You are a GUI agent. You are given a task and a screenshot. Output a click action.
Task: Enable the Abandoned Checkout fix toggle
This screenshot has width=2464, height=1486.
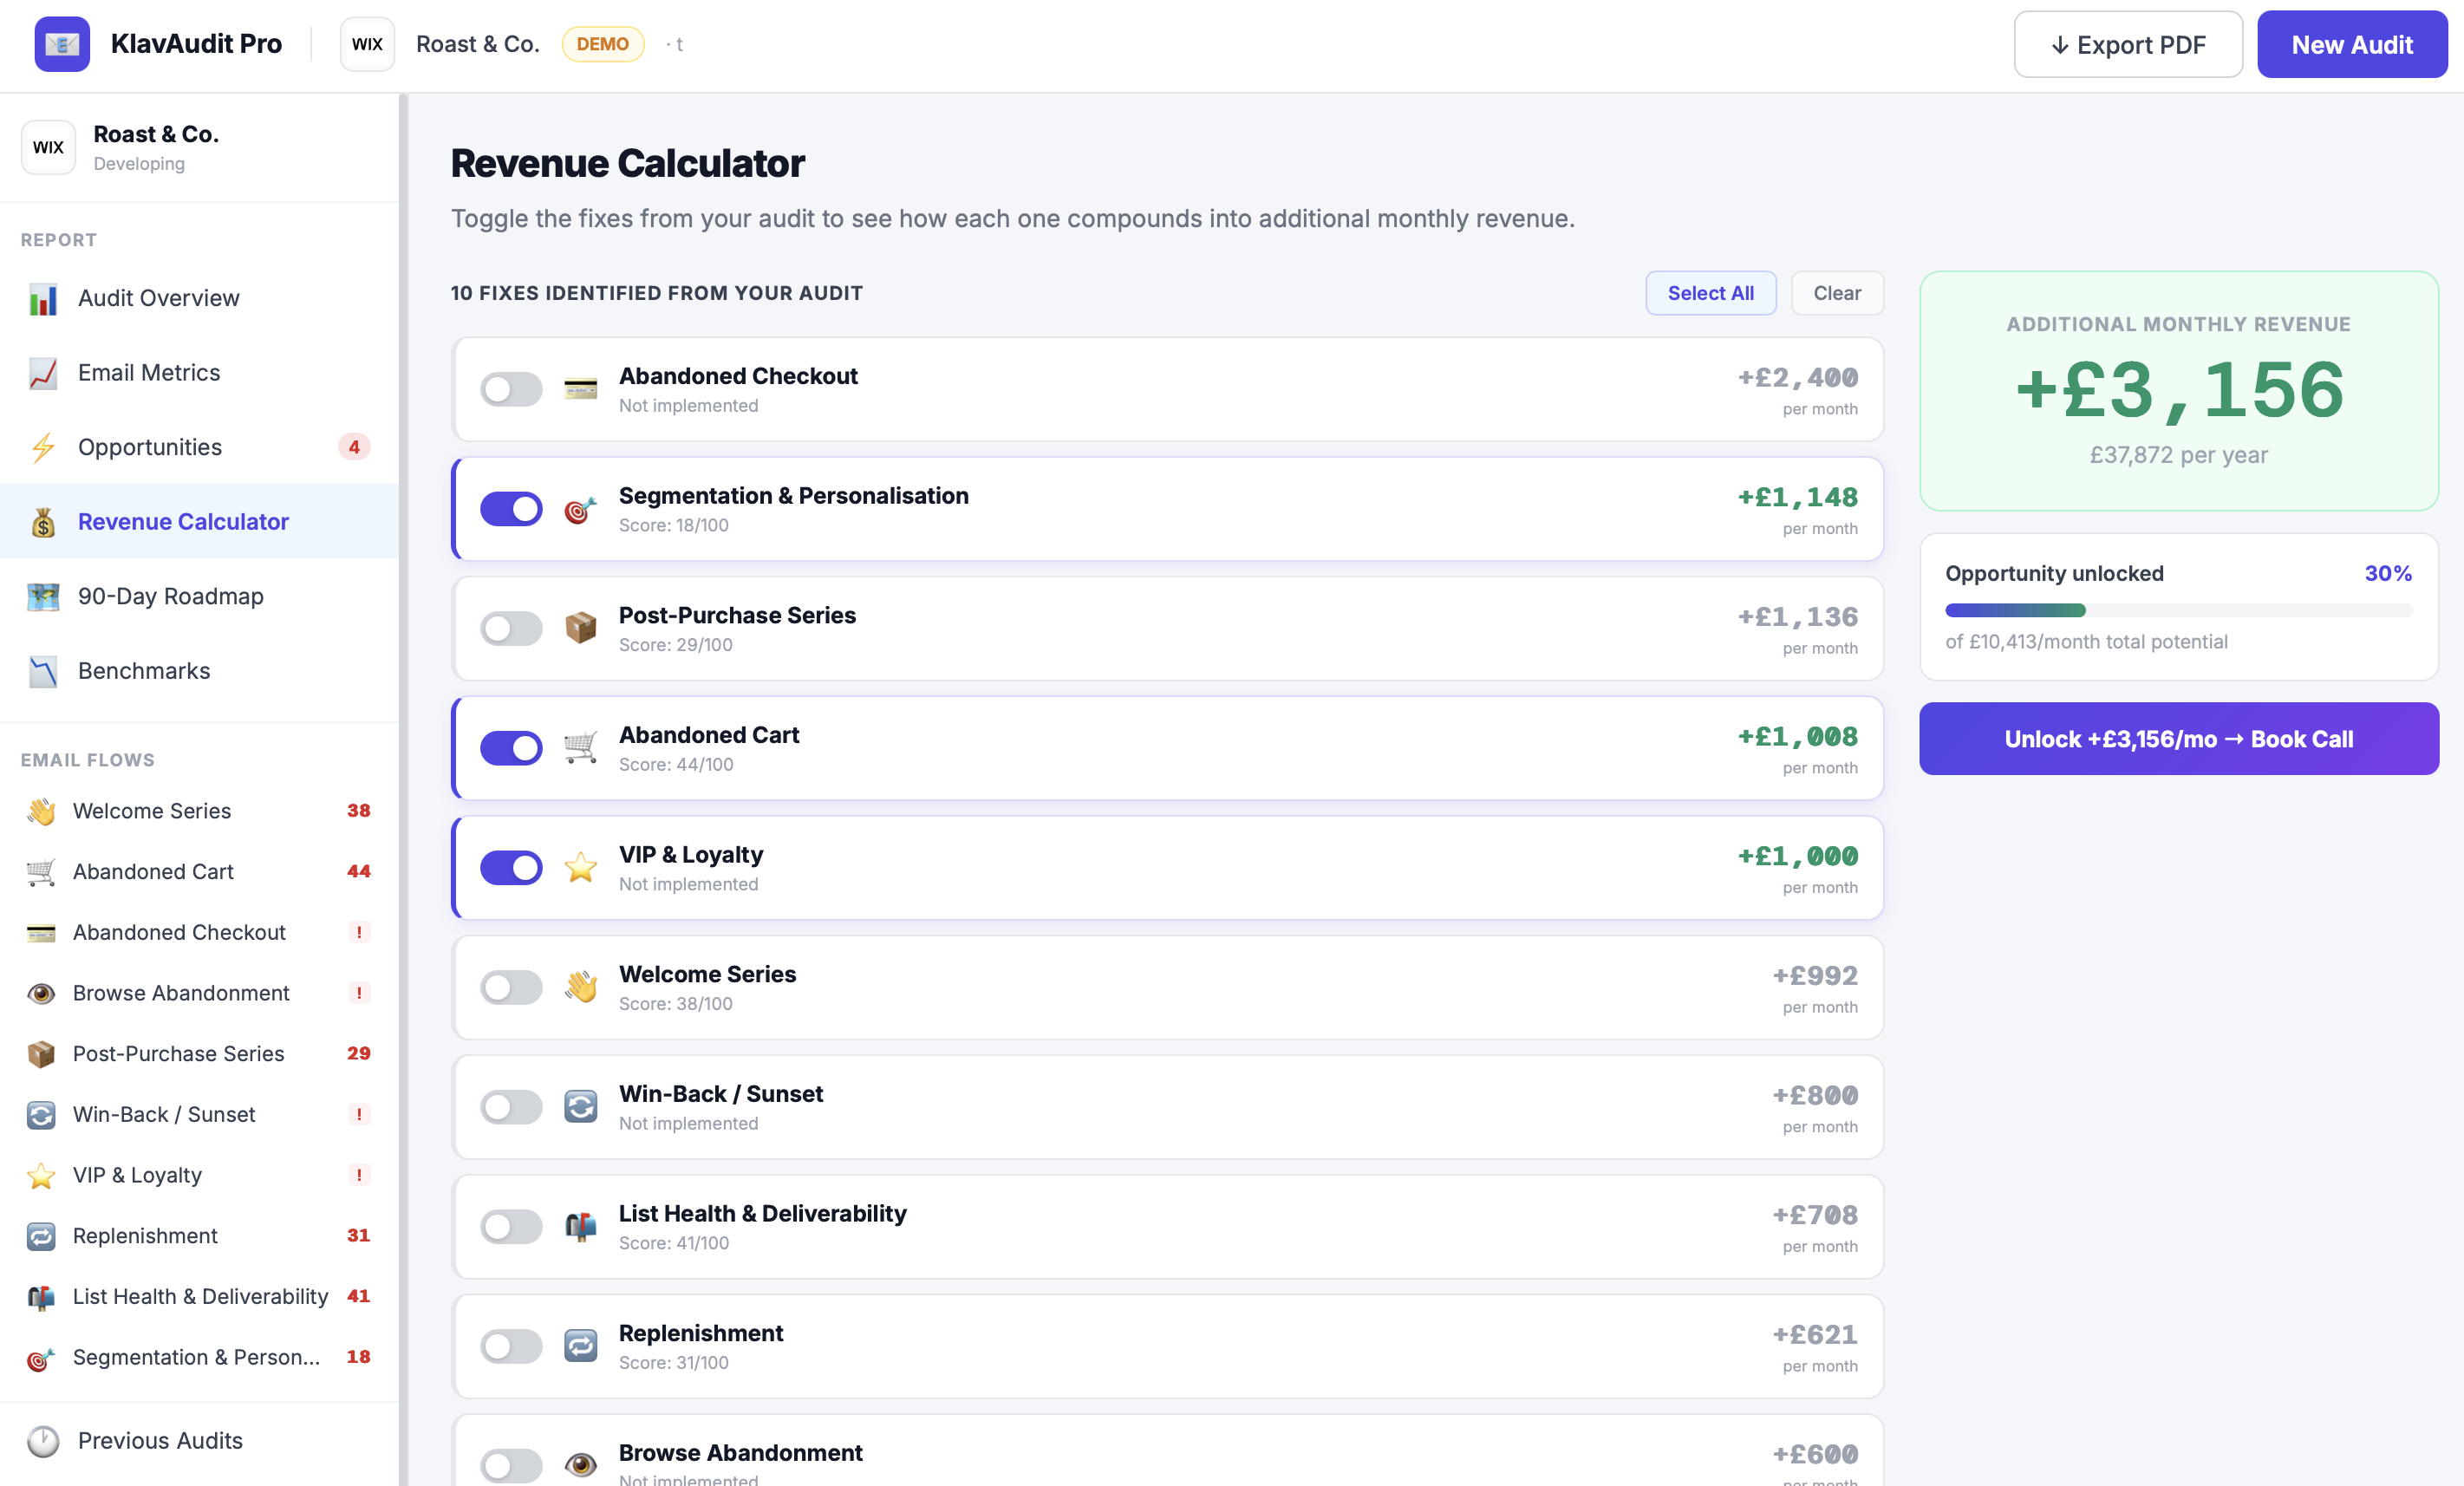511,390
